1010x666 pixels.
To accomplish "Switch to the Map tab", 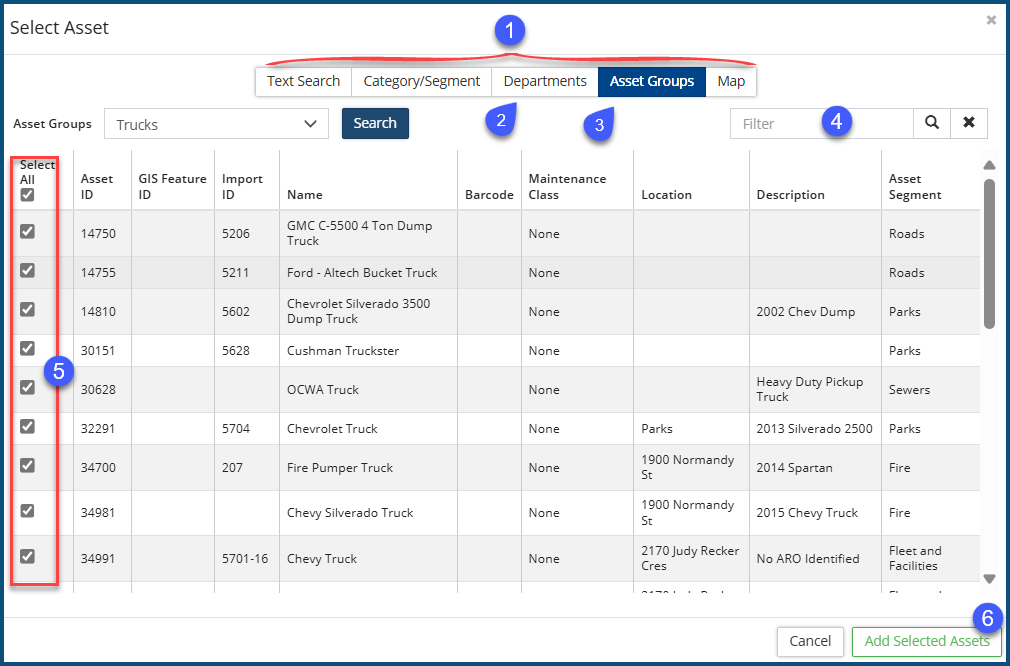I will (731, 81).
